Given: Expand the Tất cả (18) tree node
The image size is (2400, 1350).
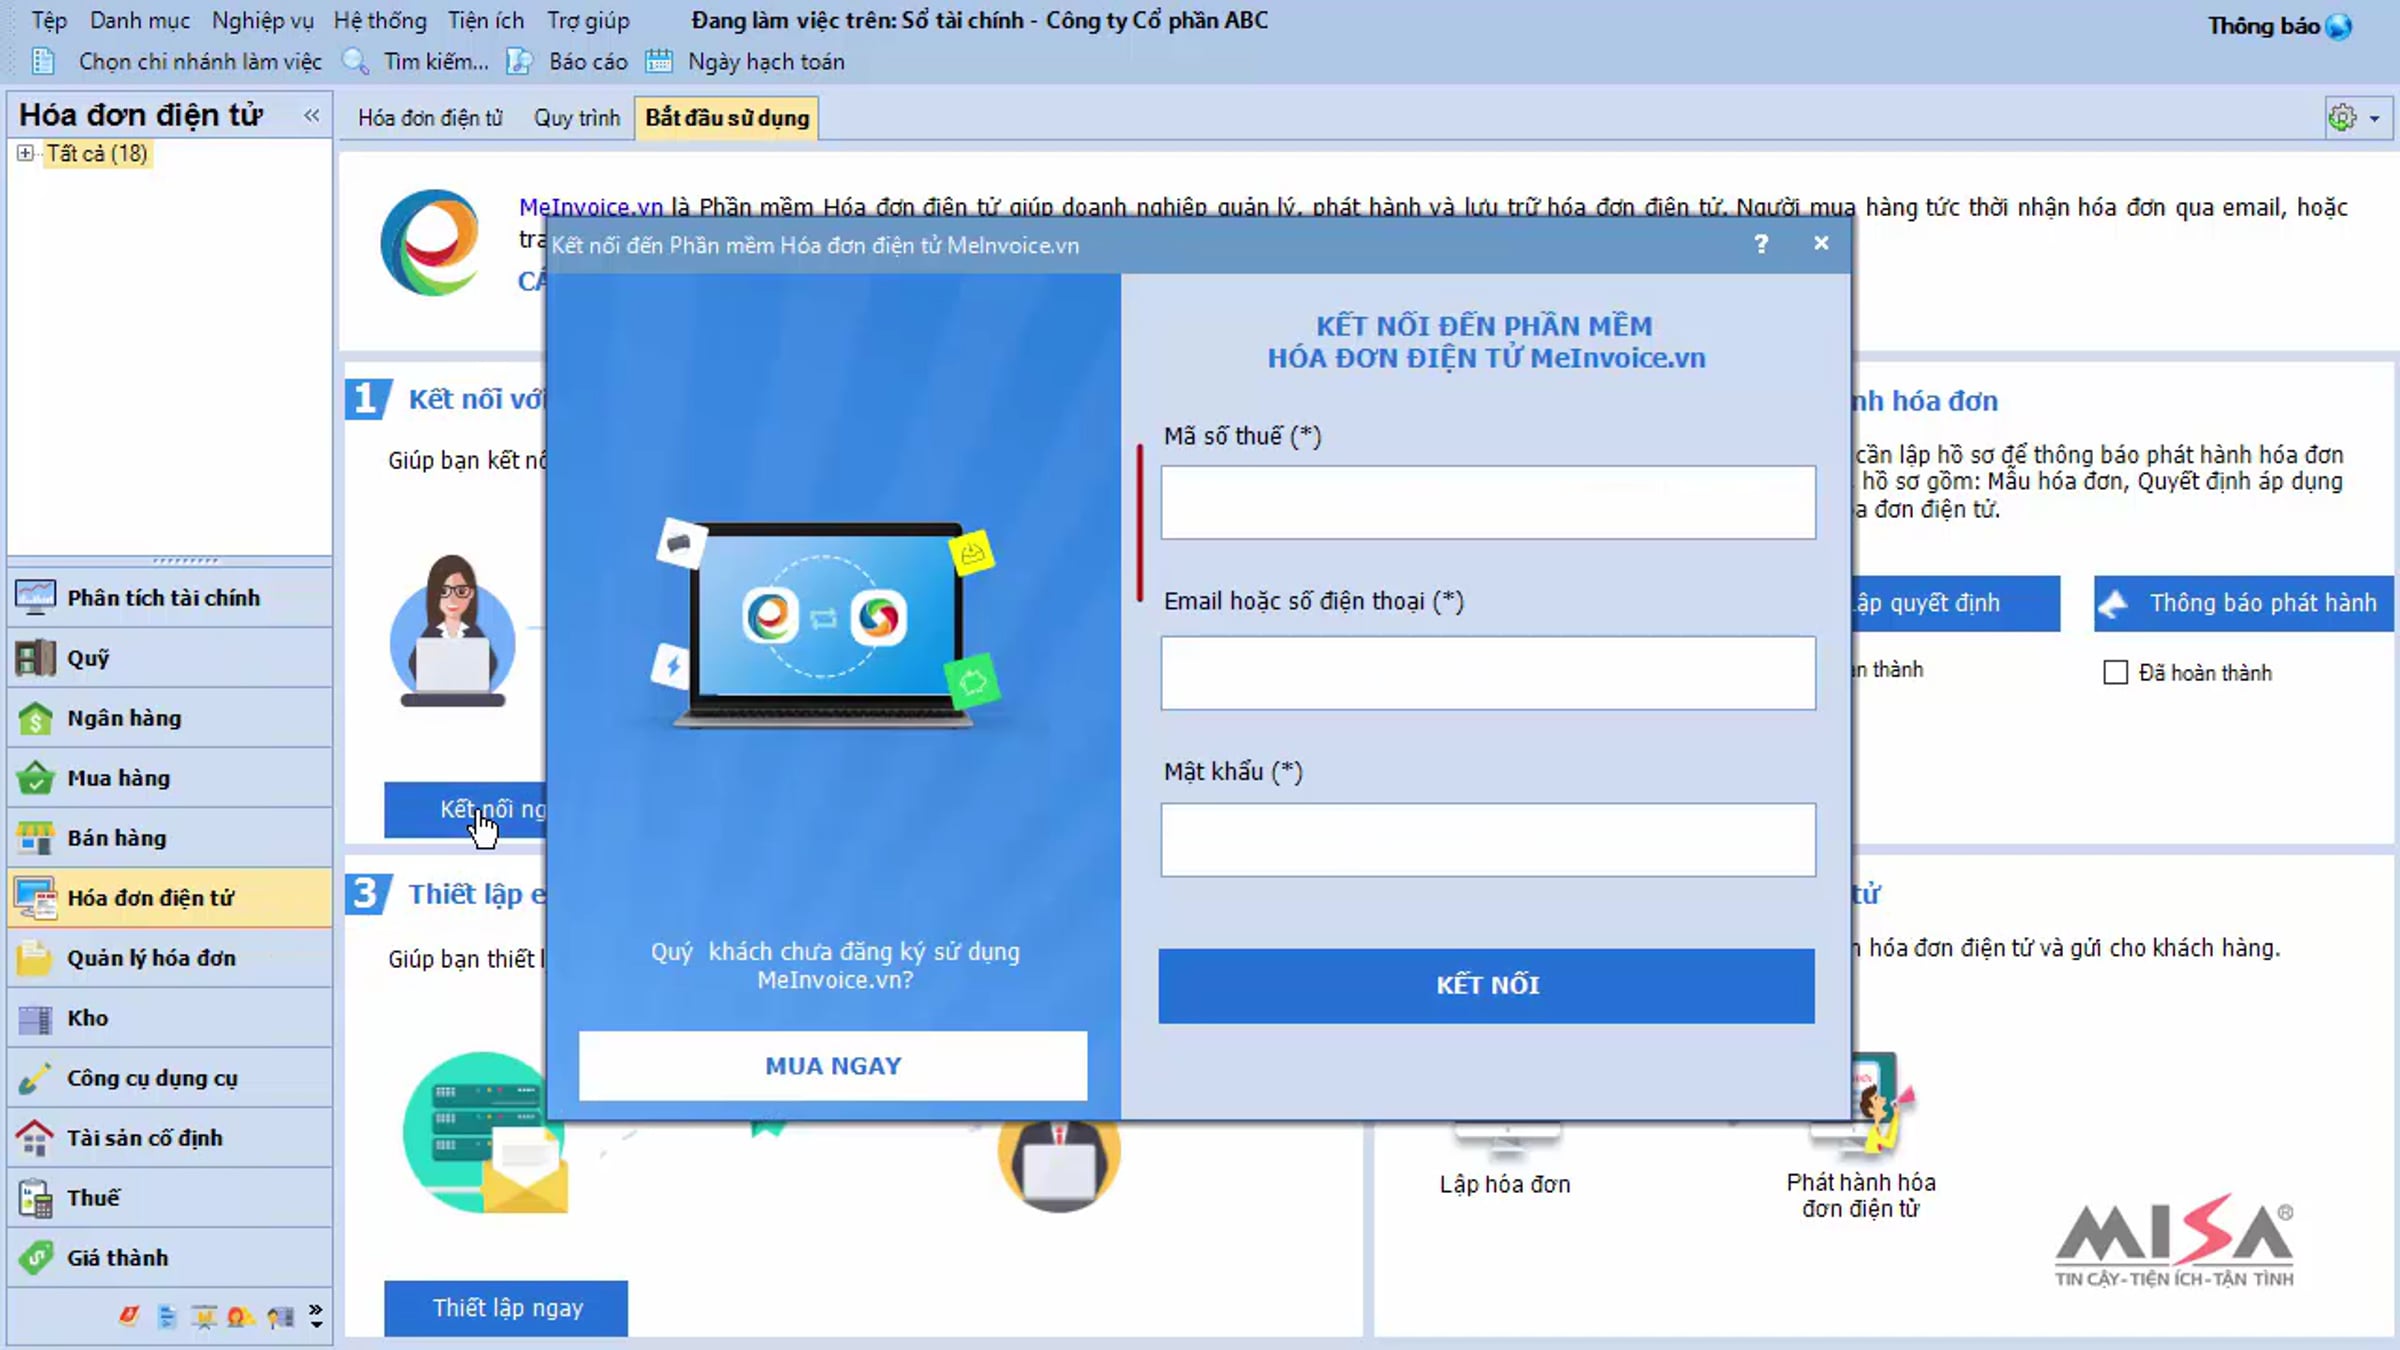Looking at the screenshot, I should click(25, 153).
